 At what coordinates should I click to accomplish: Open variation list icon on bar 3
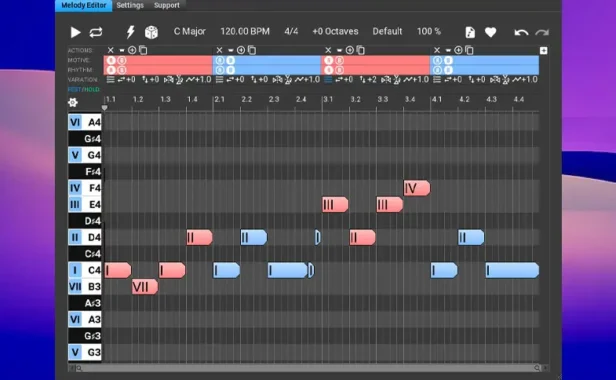[x=328, y=80]
